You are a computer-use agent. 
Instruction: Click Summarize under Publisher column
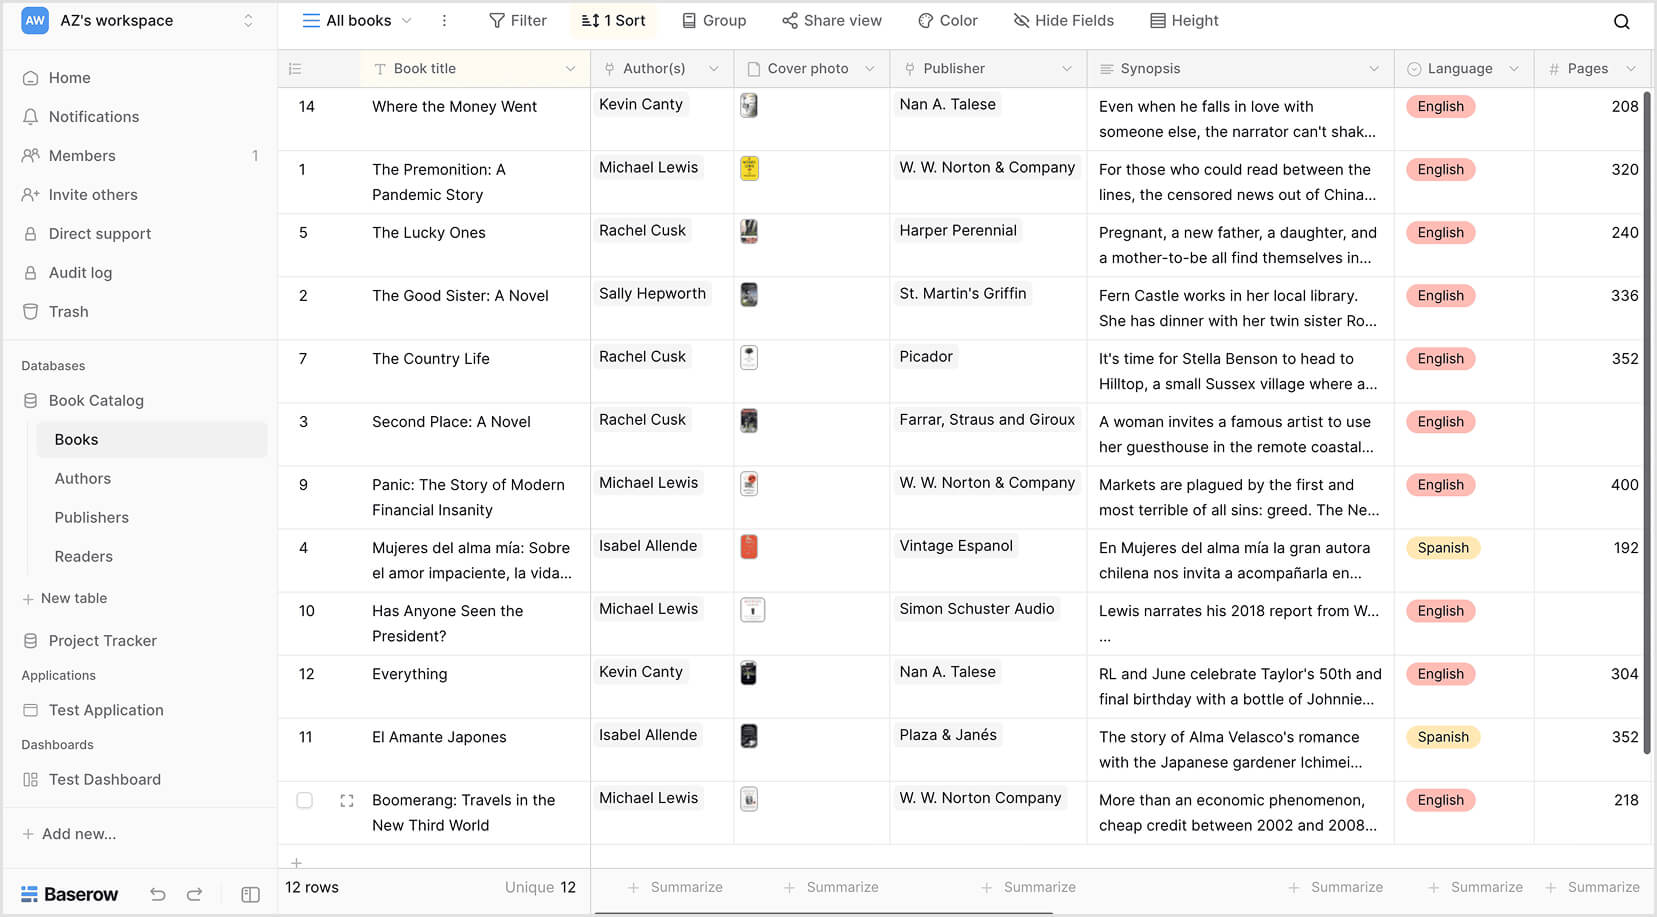click(x=1028, y=888)
